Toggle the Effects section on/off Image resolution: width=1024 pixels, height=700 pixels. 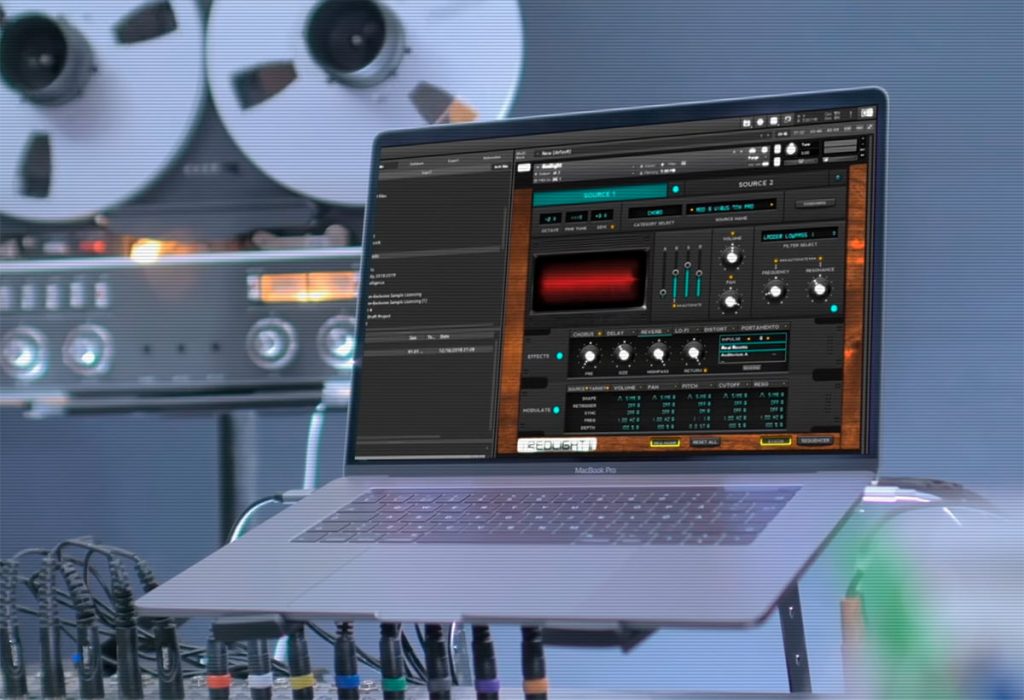pos(560,356)
